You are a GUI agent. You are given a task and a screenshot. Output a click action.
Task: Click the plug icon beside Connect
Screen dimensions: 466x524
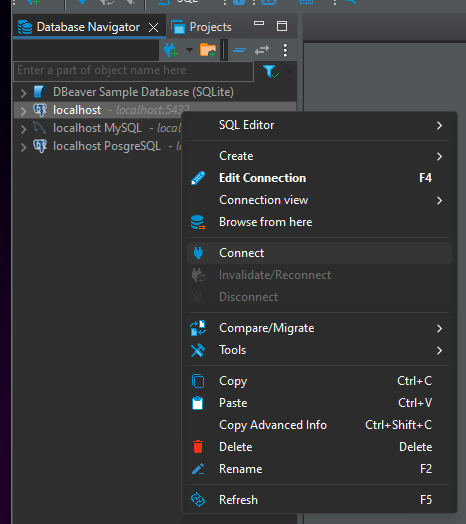tap(198, 253)
